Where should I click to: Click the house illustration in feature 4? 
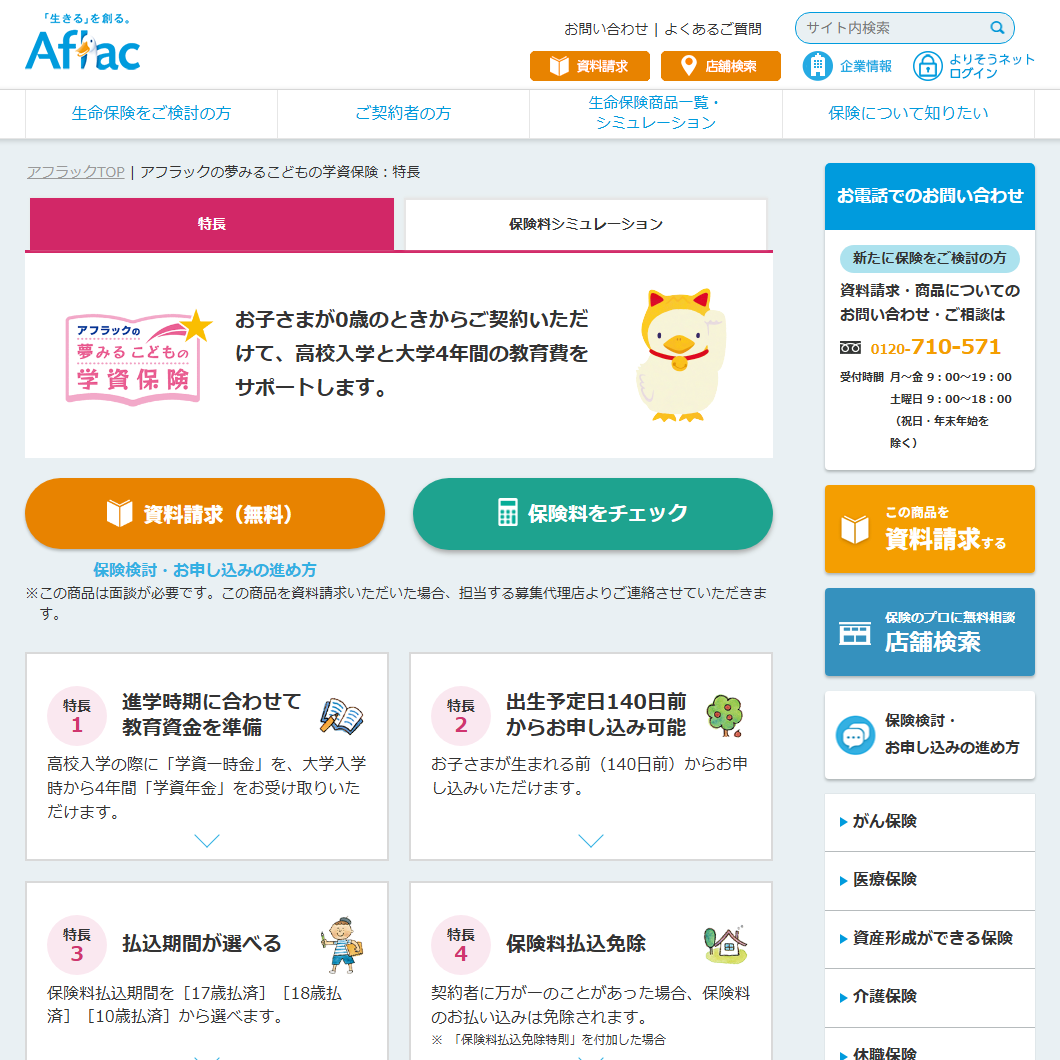pyautogui.click(x=725, y=944)
